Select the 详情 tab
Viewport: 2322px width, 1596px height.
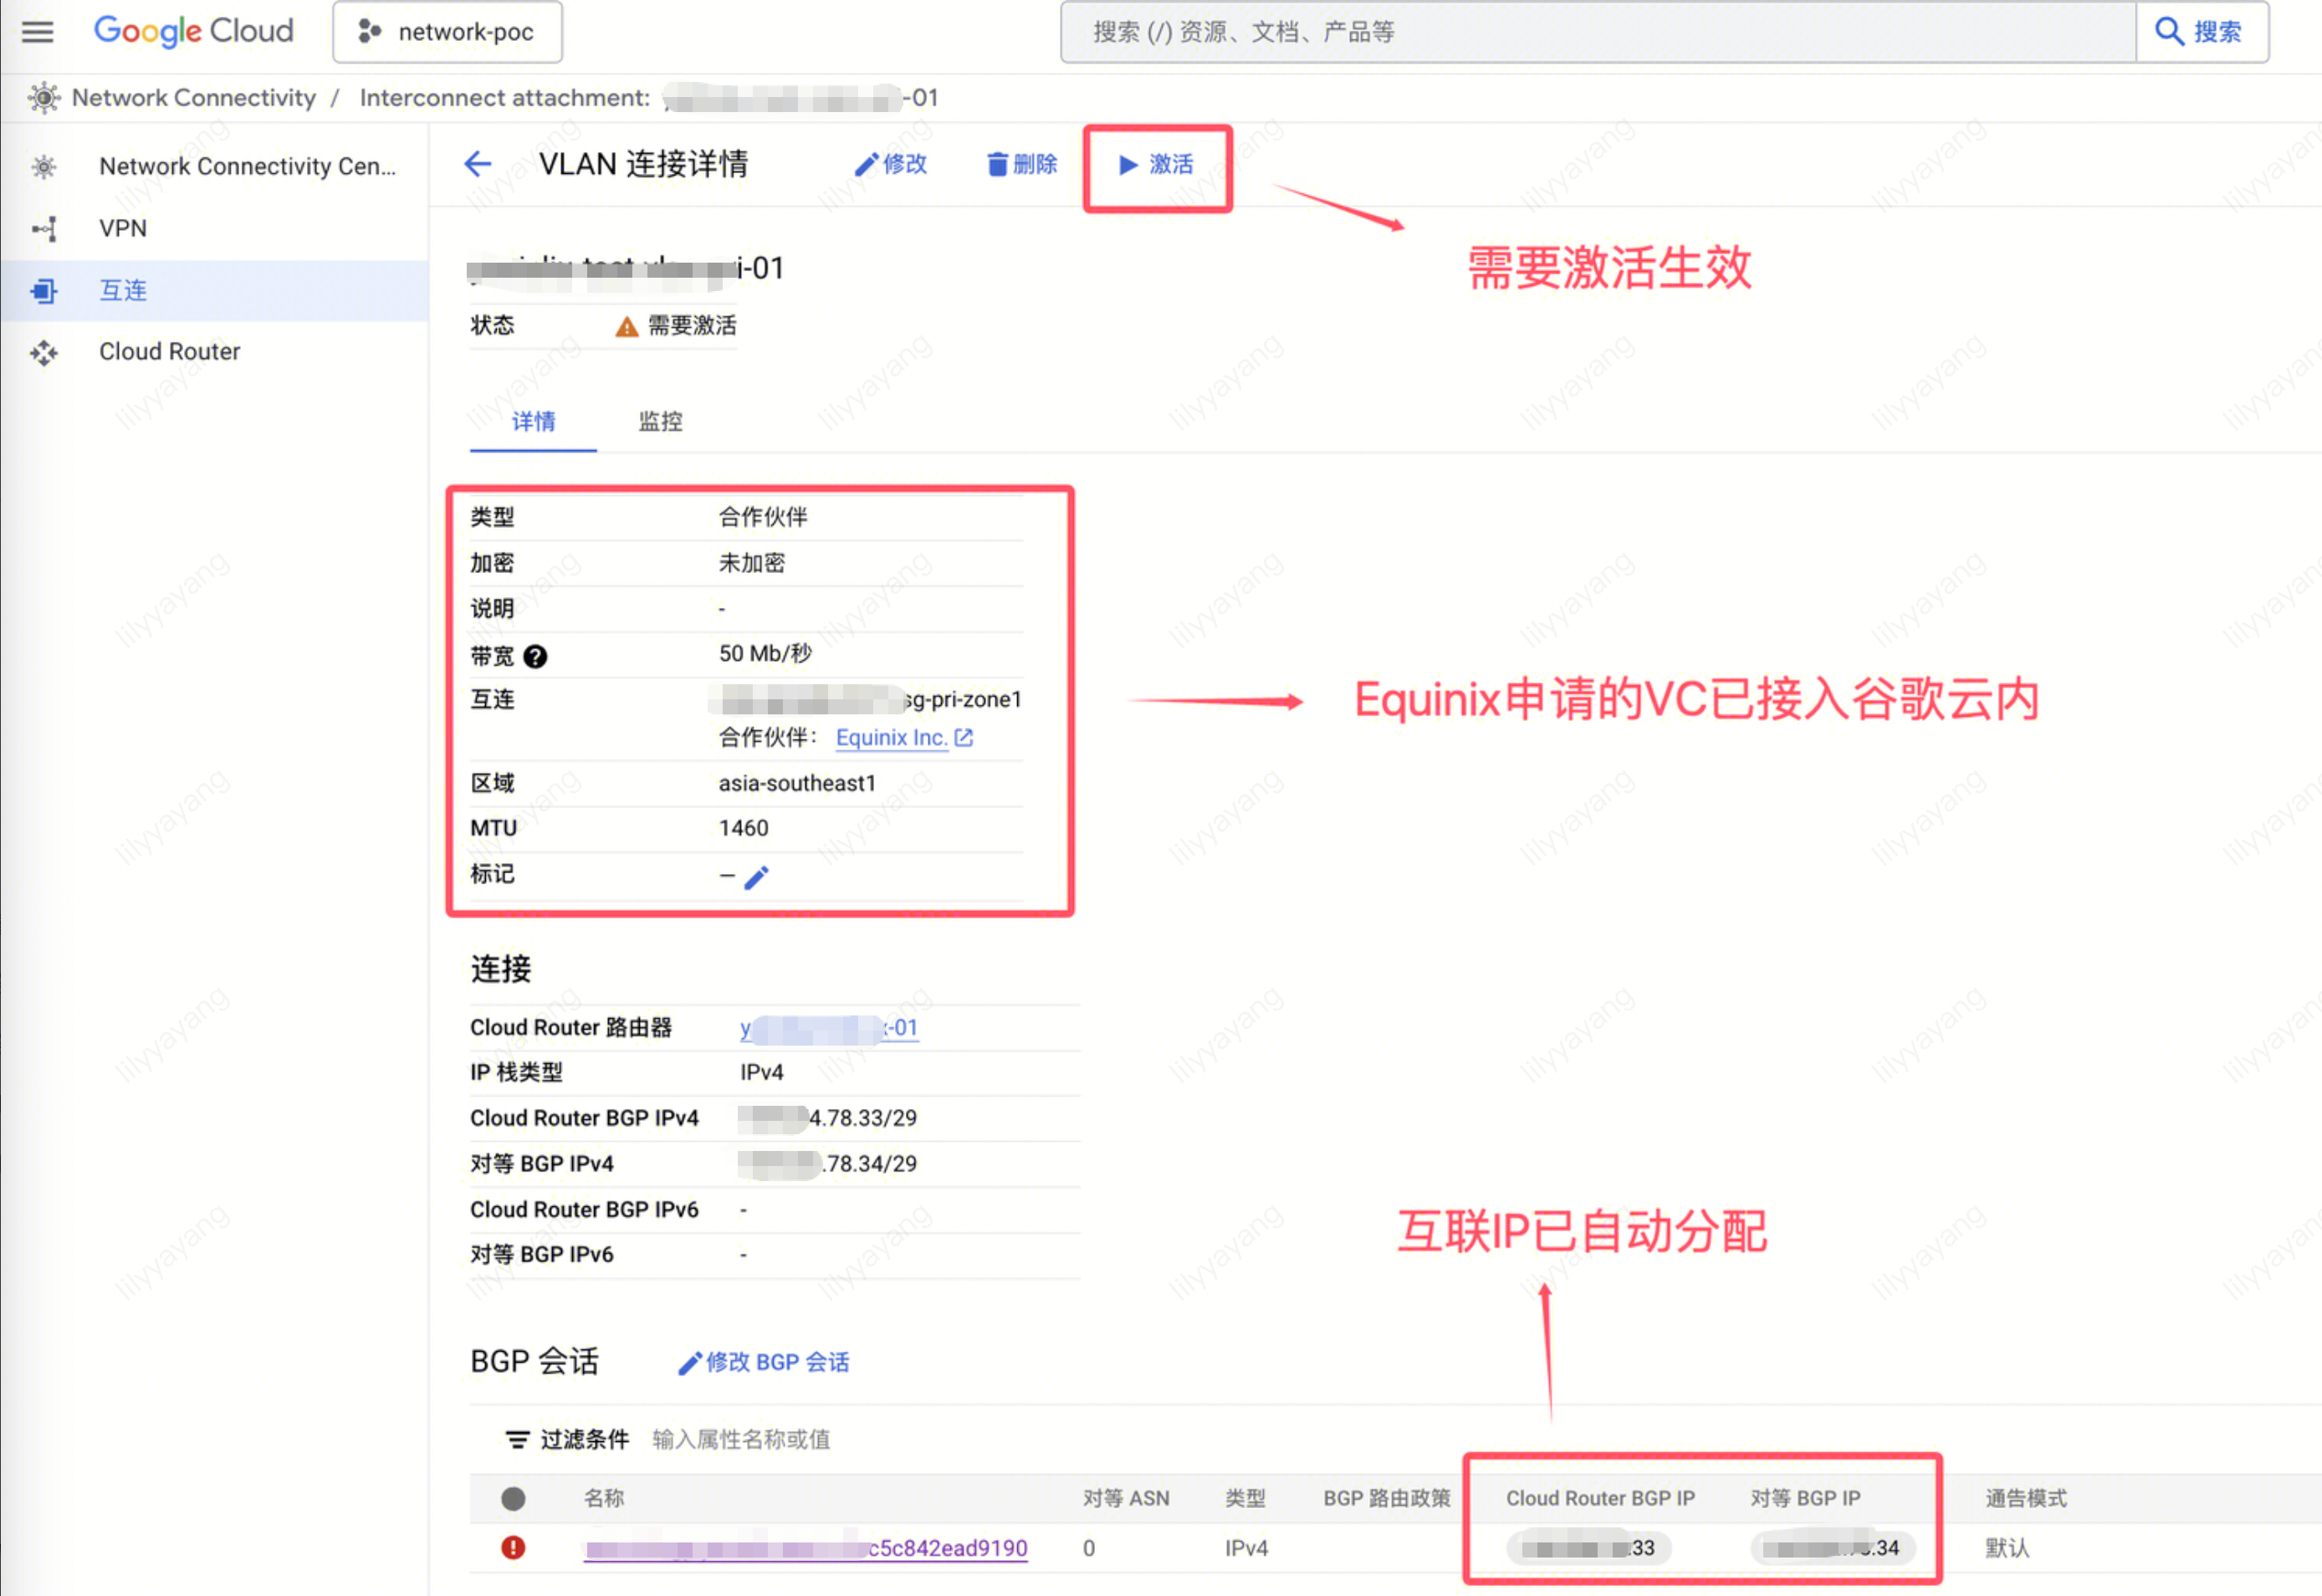pyautogui.click(x=533, y=421)
